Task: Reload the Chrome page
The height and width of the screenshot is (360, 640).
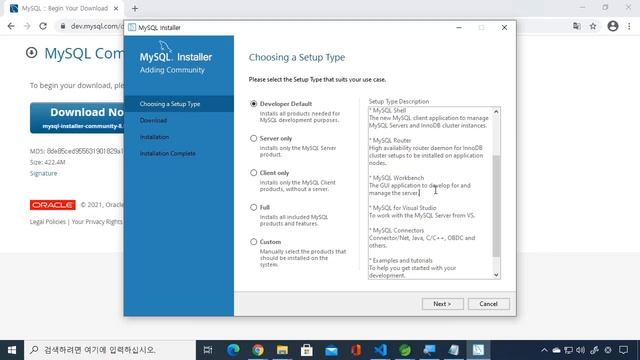Action: click(43, 26)
